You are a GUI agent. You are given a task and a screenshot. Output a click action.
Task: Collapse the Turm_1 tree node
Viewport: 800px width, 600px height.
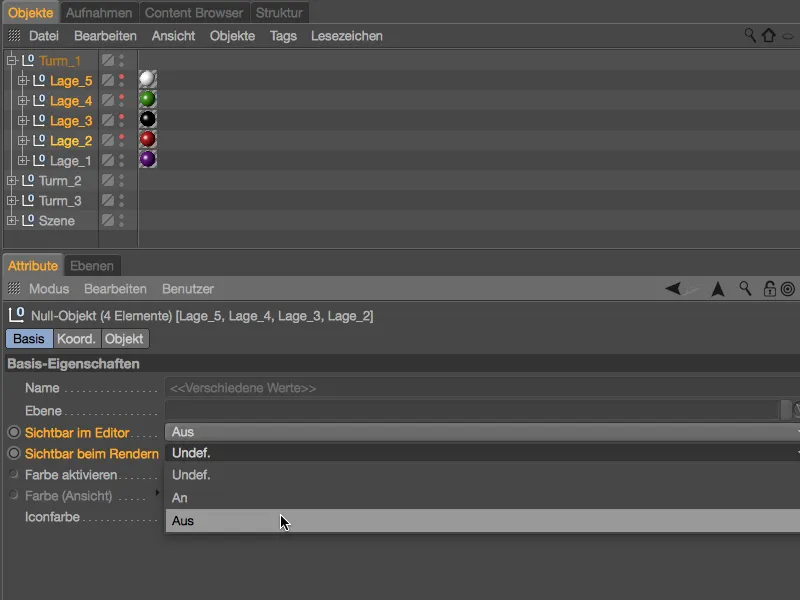point(12,61)
